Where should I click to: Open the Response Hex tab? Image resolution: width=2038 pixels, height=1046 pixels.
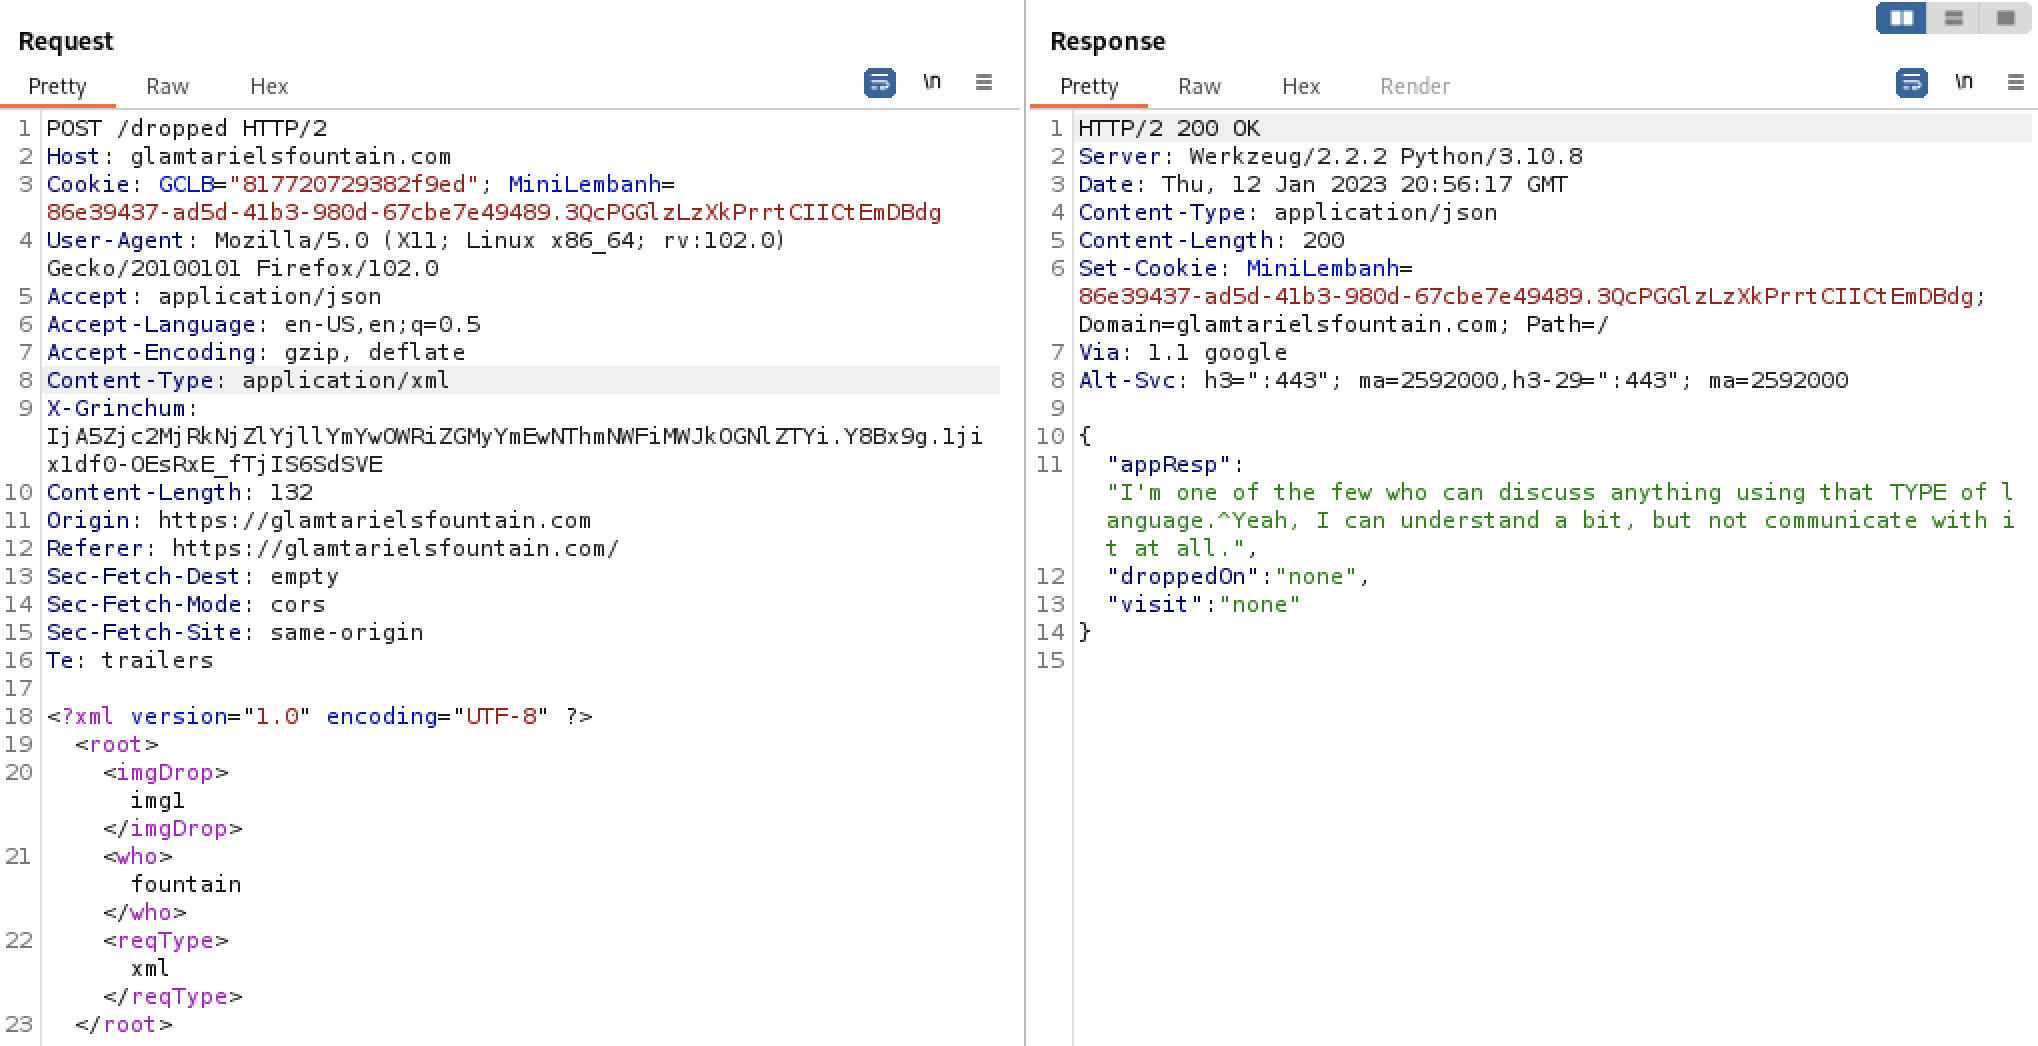coord(1301,87)
